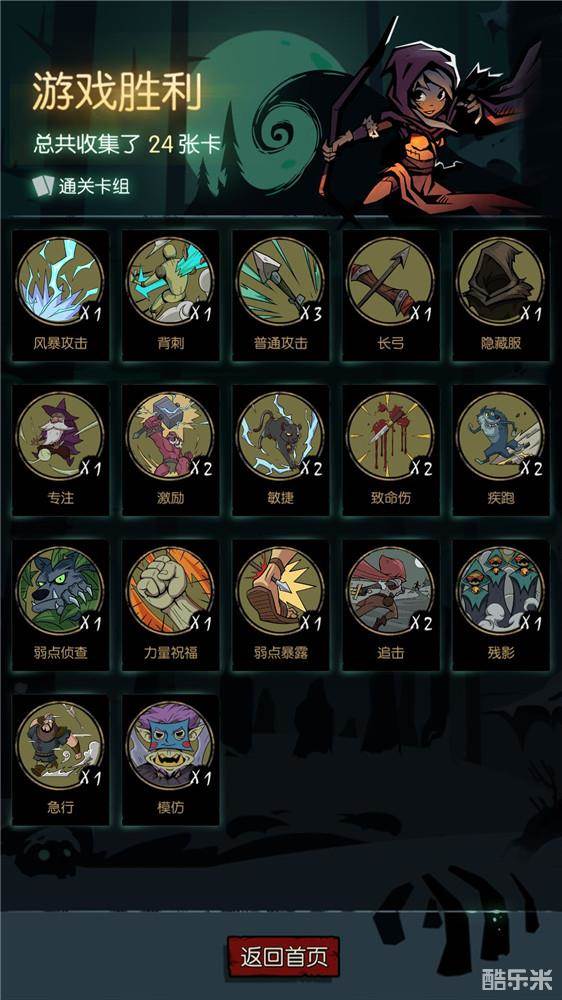View the 弱点侦查 wolf card
Image resolution: width=562 pixels, height=1000 pixels.
pyautogui.click(x=61, y=605)
